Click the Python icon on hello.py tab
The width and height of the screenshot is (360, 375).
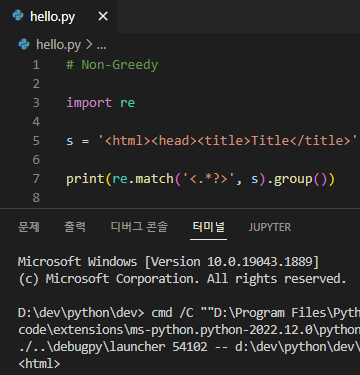(18, 16)
